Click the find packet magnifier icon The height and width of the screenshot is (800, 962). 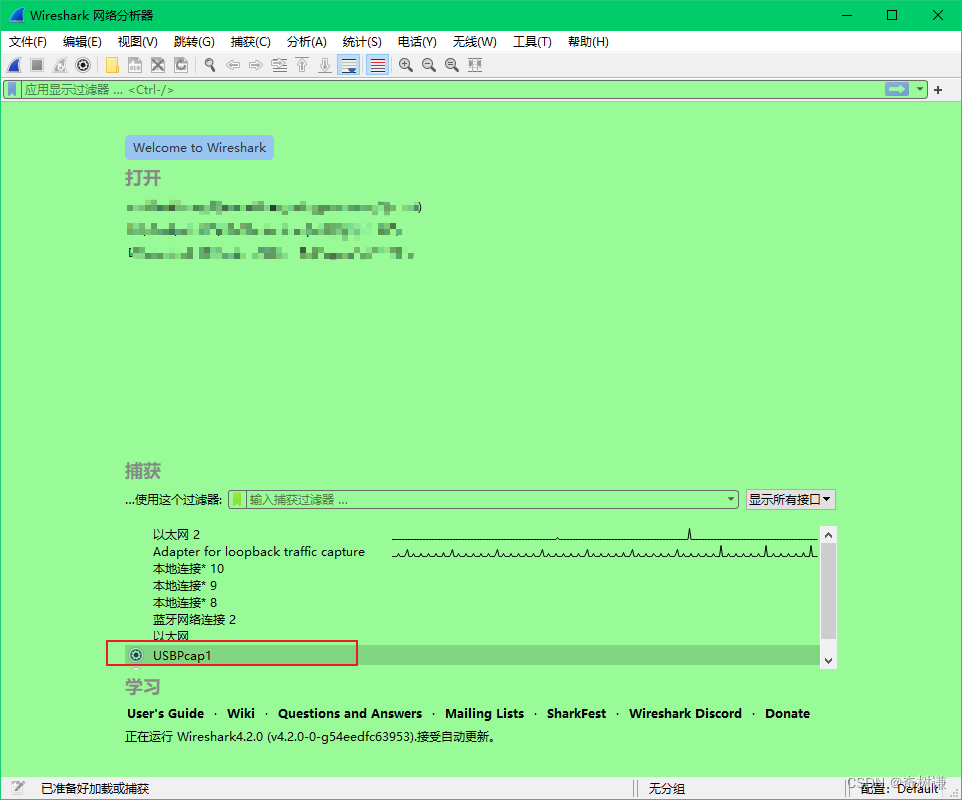point(210,65)
